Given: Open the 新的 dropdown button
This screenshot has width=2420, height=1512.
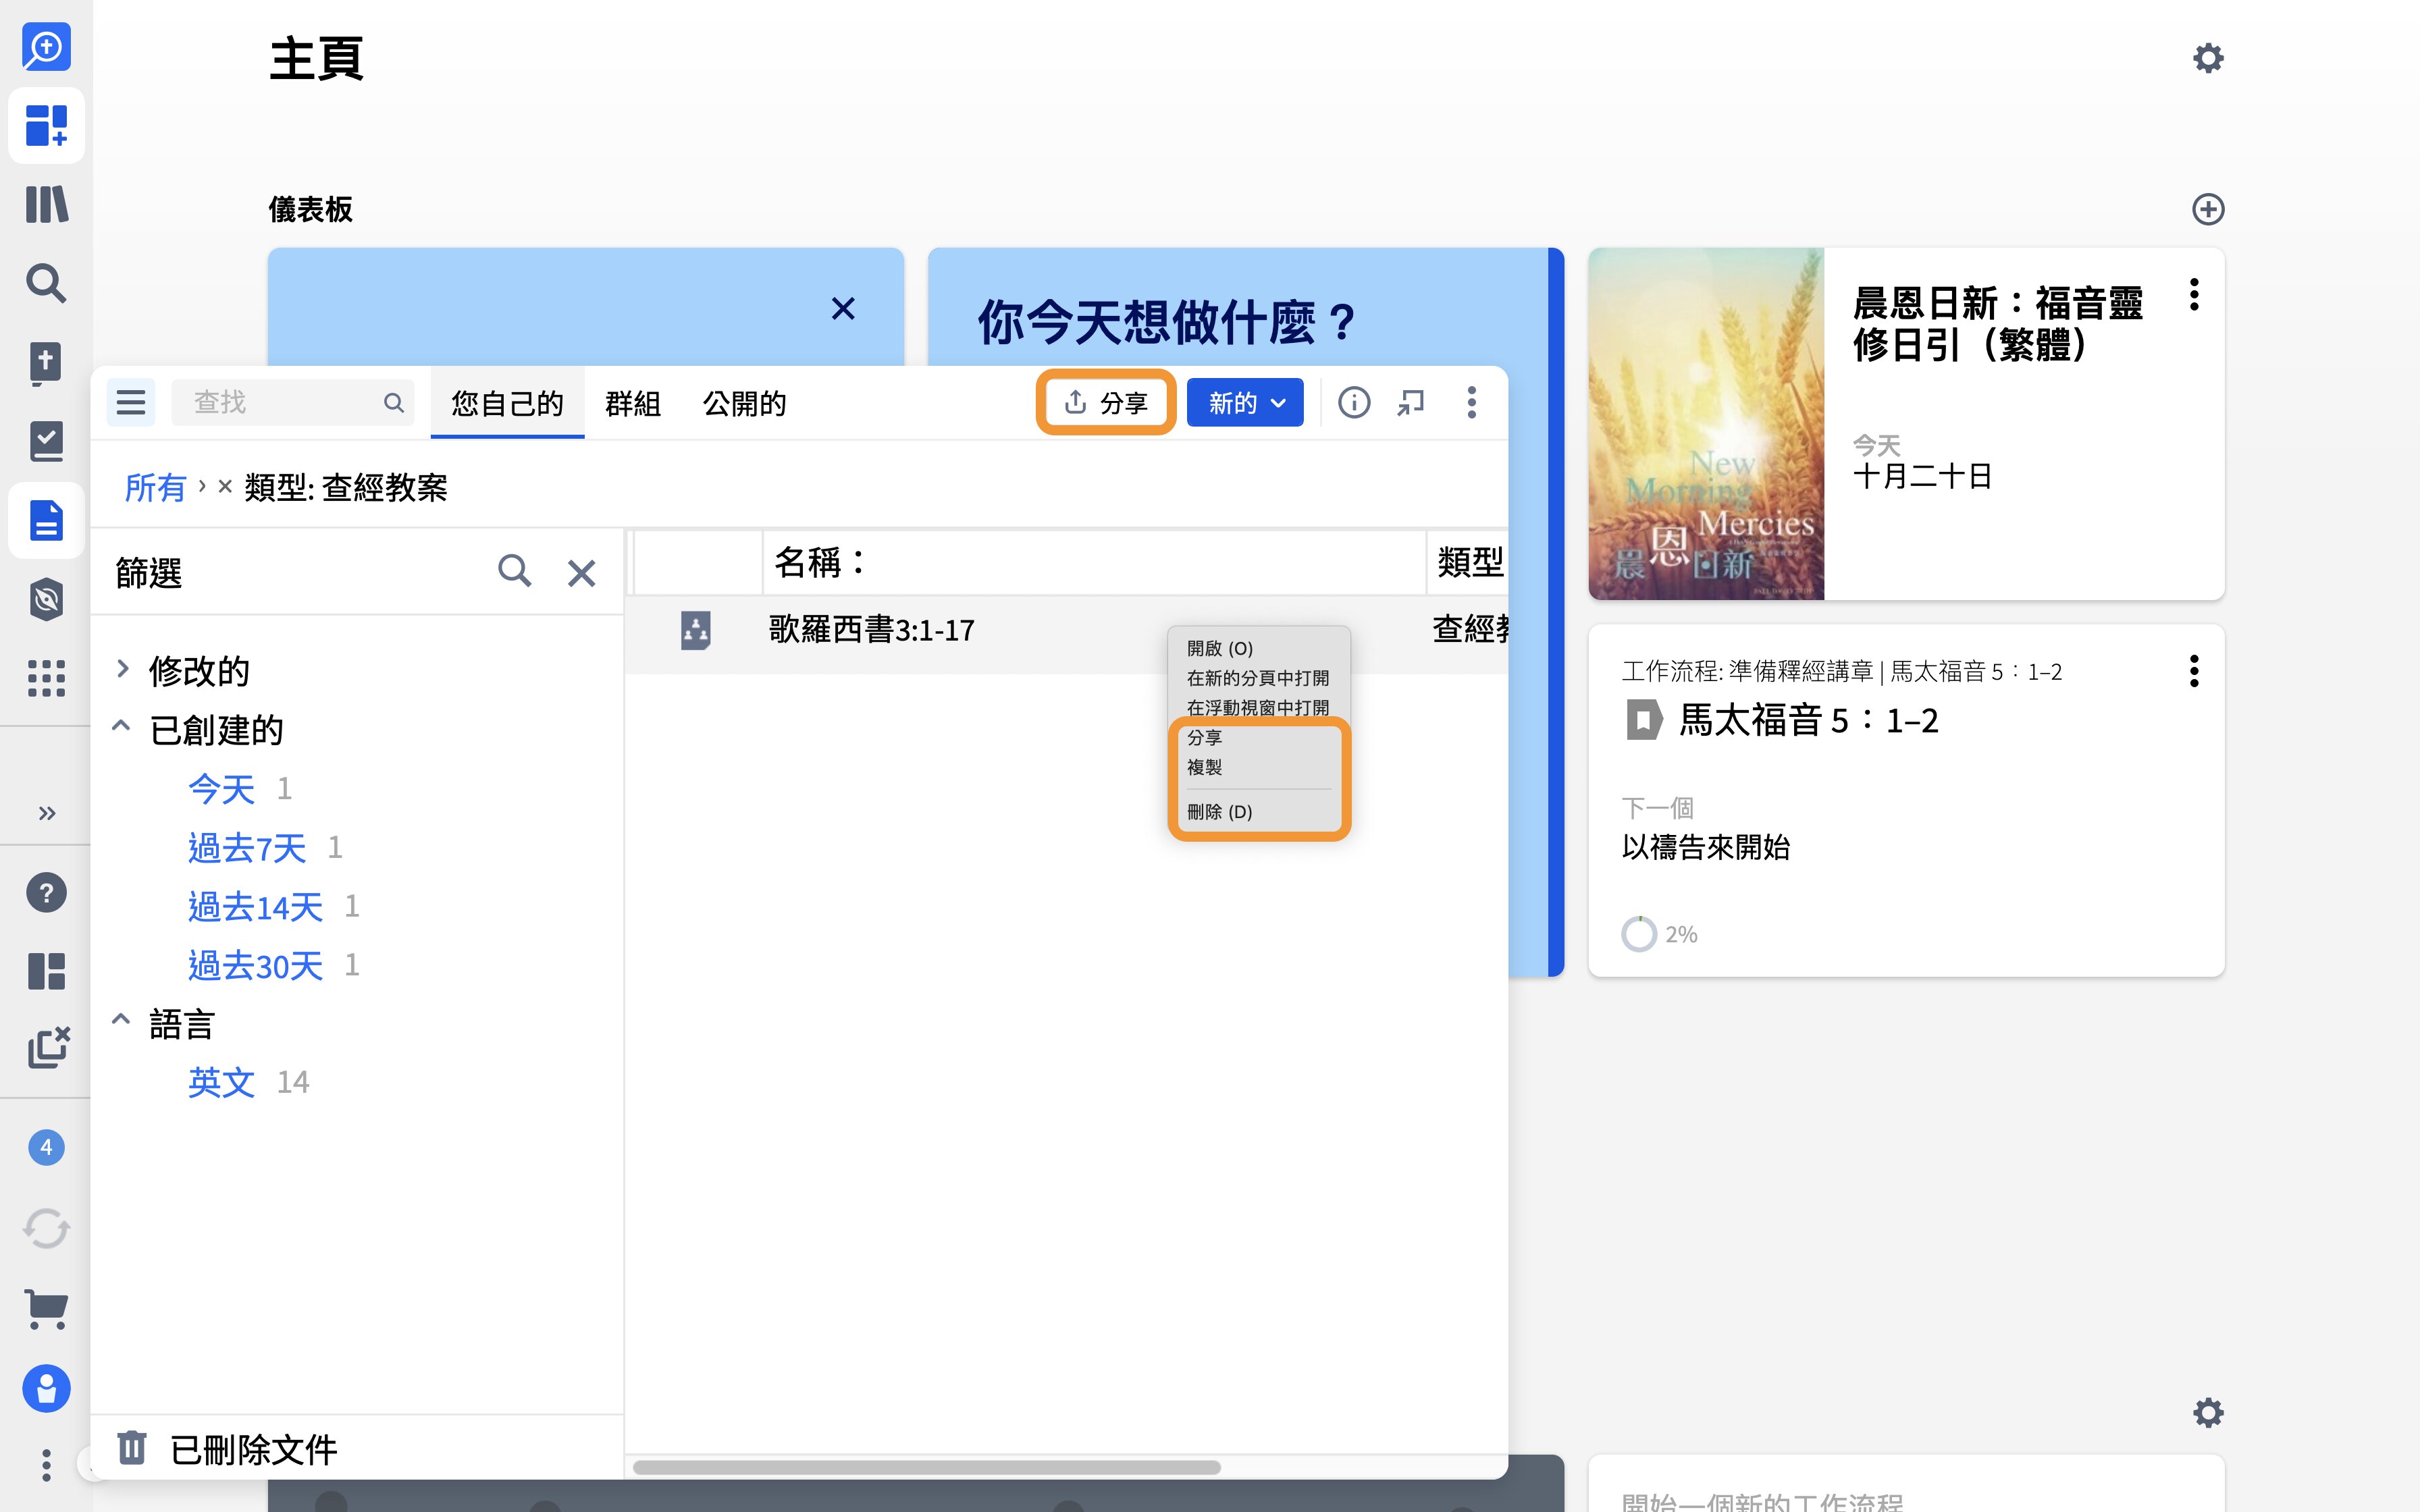Looking at the screenshot, I should click(1245, 402).
